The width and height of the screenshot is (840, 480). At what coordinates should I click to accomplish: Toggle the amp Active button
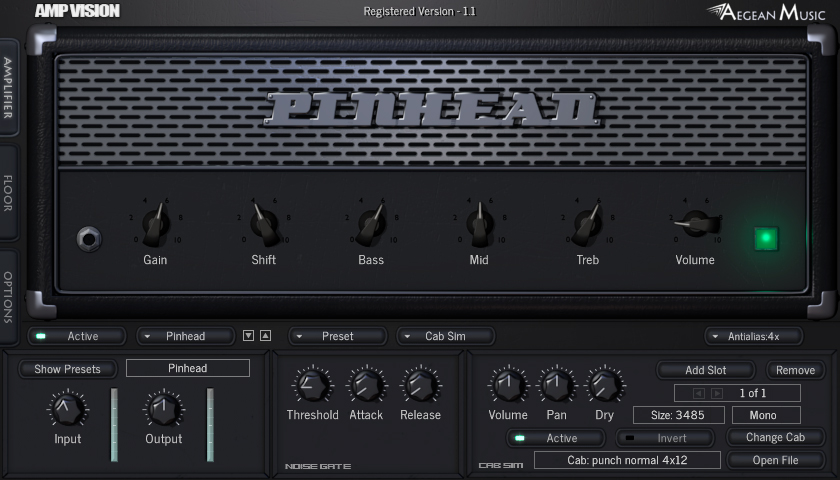[x=77, y=336]
